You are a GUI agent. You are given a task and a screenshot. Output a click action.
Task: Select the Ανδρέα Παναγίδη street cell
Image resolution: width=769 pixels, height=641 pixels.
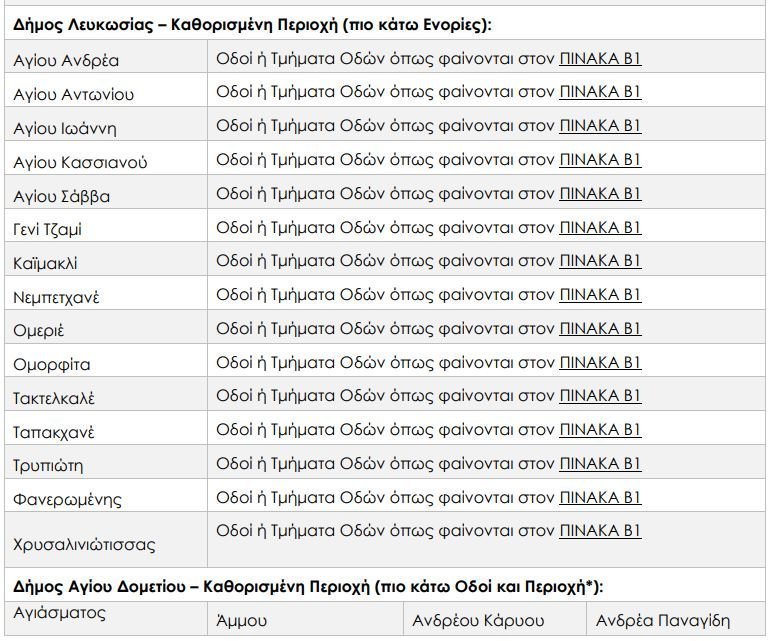pyautogui.click(x=676, y=618)
